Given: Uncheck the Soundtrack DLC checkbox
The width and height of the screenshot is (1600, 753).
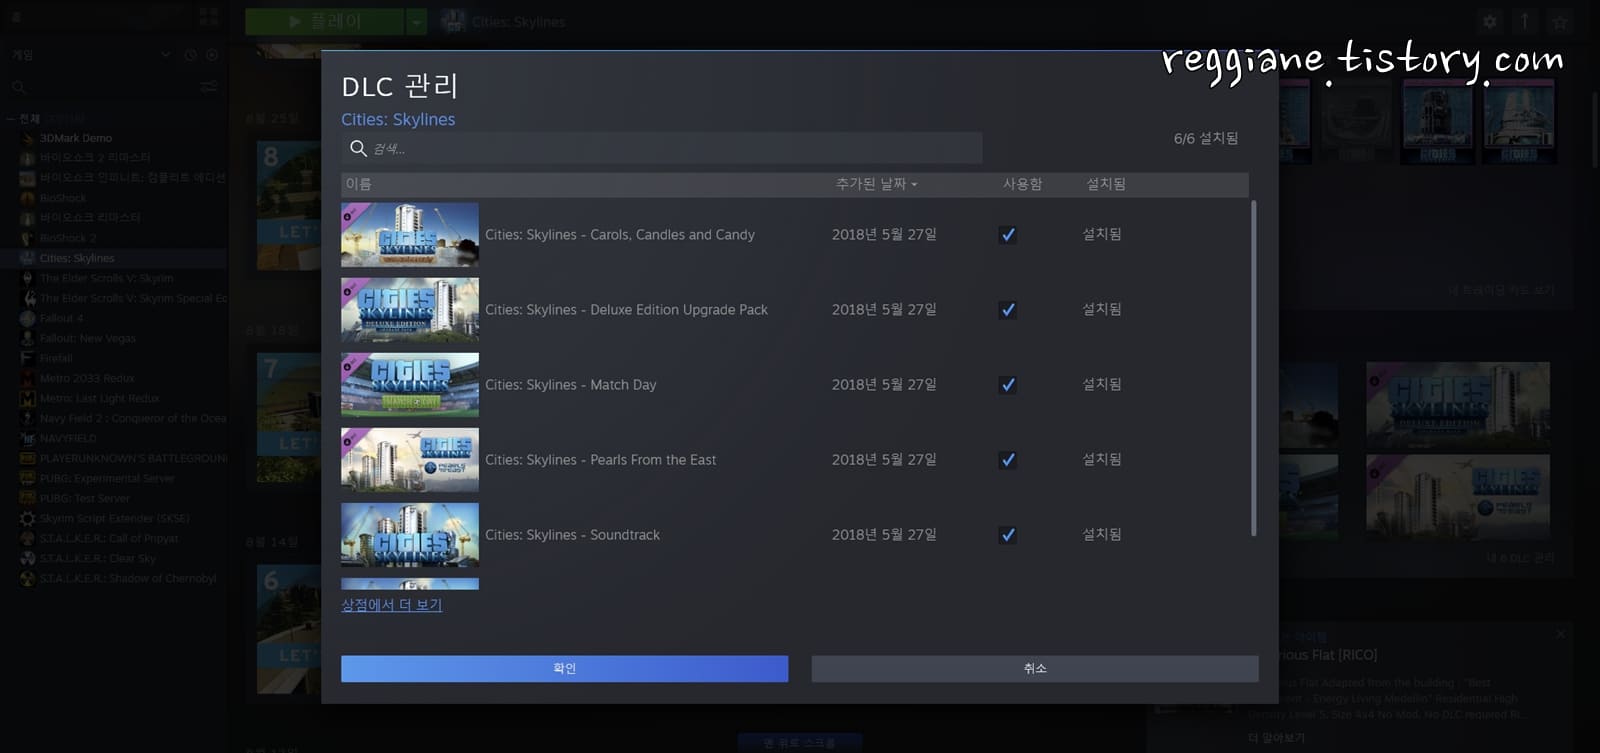Looking at the screenshot, I should [x=1008, y=535].
